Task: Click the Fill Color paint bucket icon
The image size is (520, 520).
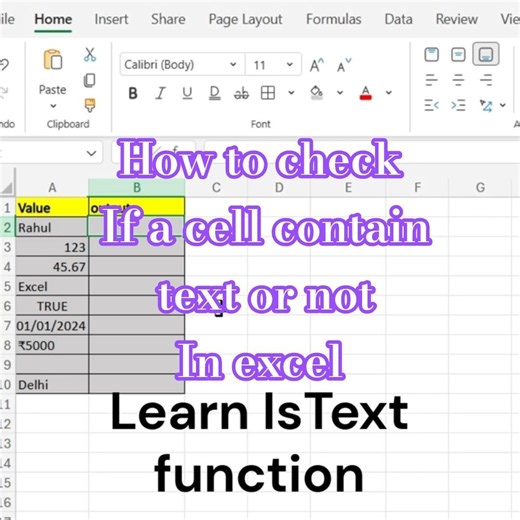Action: tap(316, 93)
